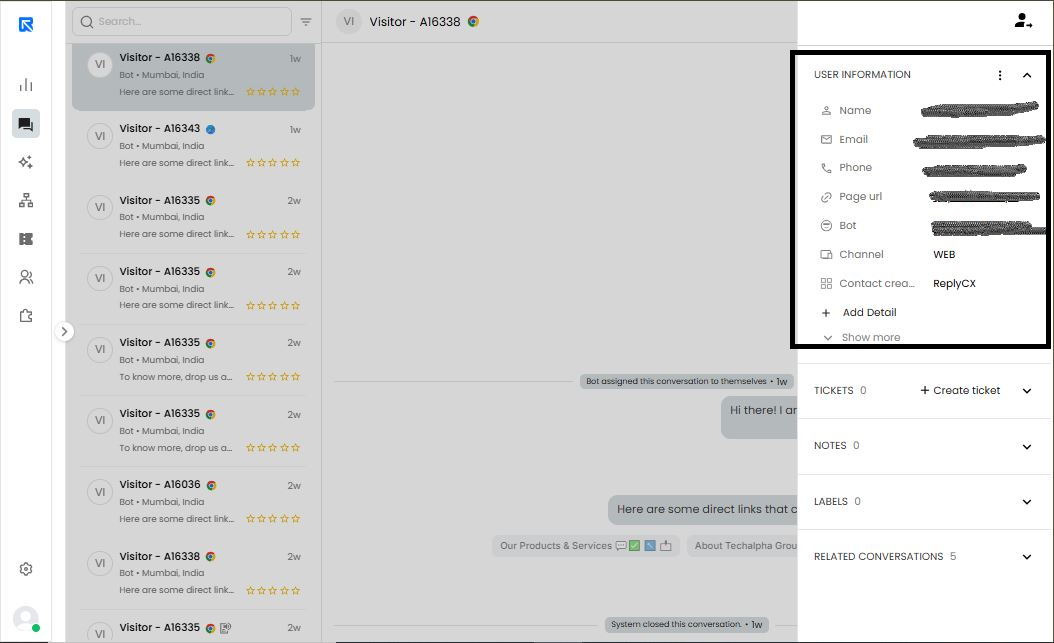Click Create ticket button

(x=960, y=391)
